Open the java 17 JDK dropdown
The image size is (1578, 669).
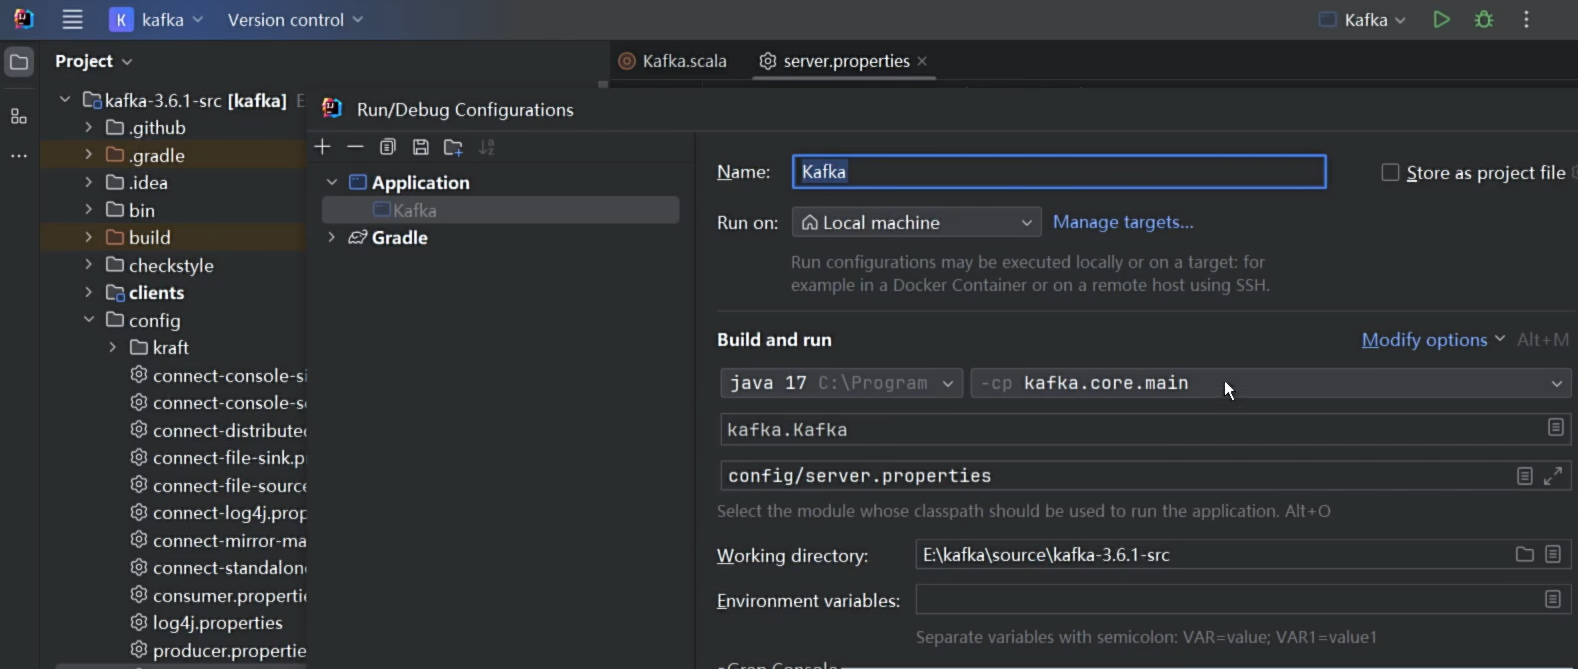841,383
